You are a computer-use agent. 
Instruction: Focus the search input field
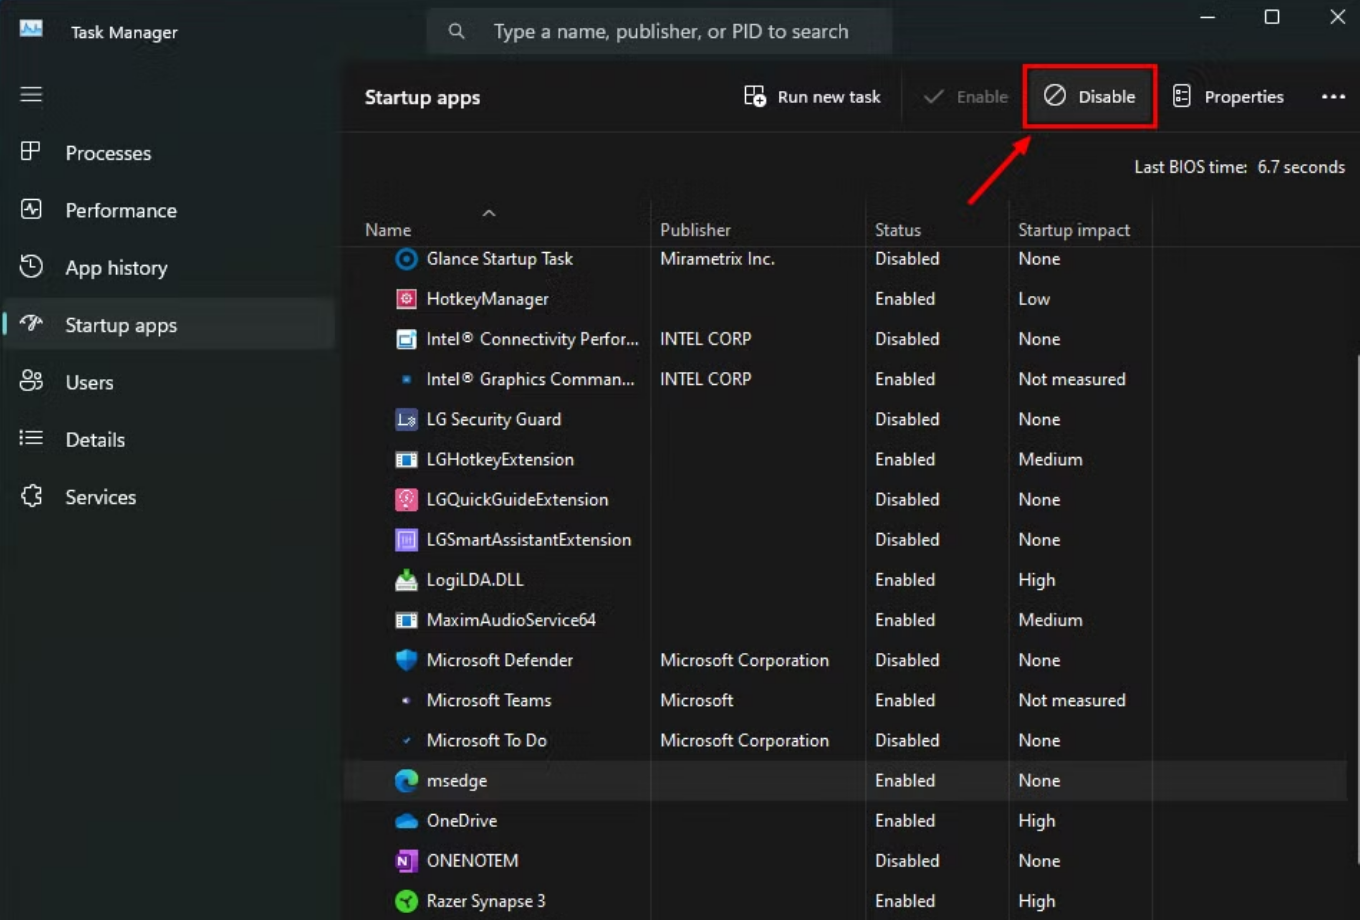tap(660, 31)
